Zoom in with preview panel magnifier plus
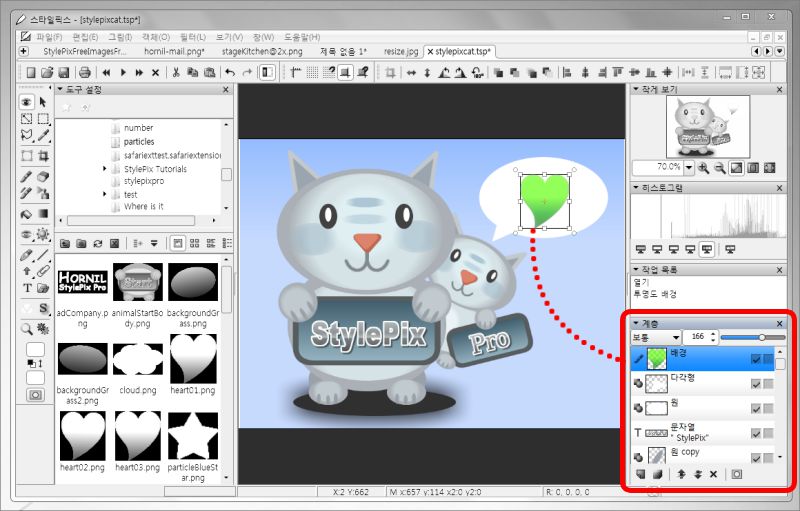 pyautogui.click(x=704, y=168)
